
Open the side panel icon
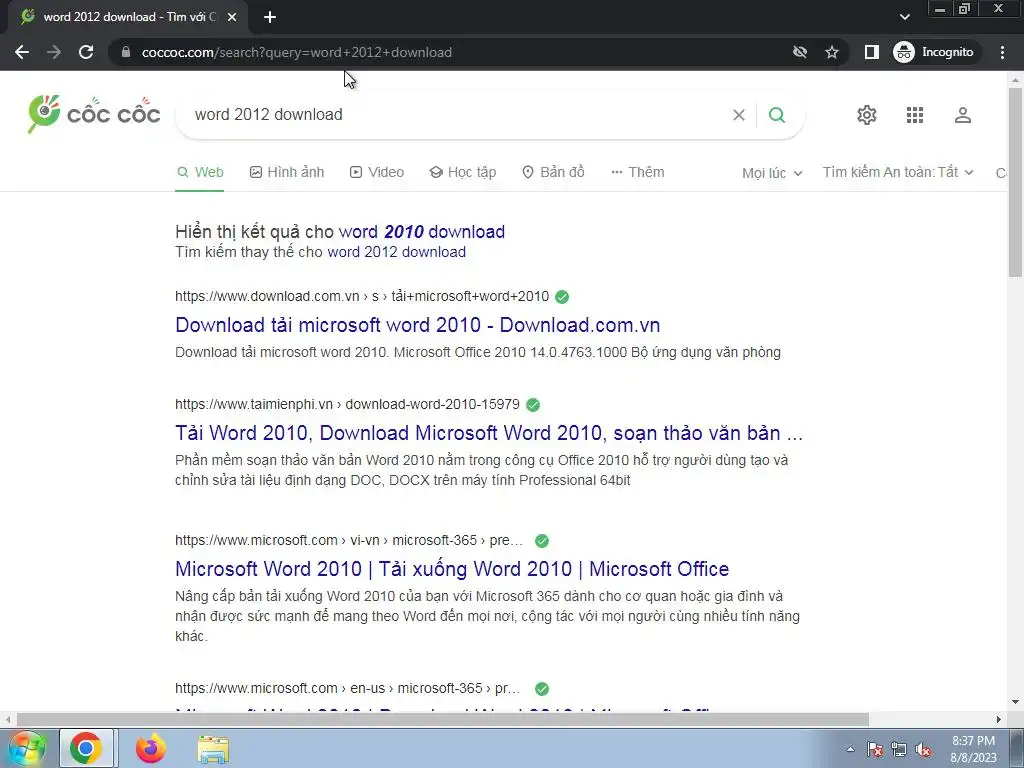pos(871,52)
